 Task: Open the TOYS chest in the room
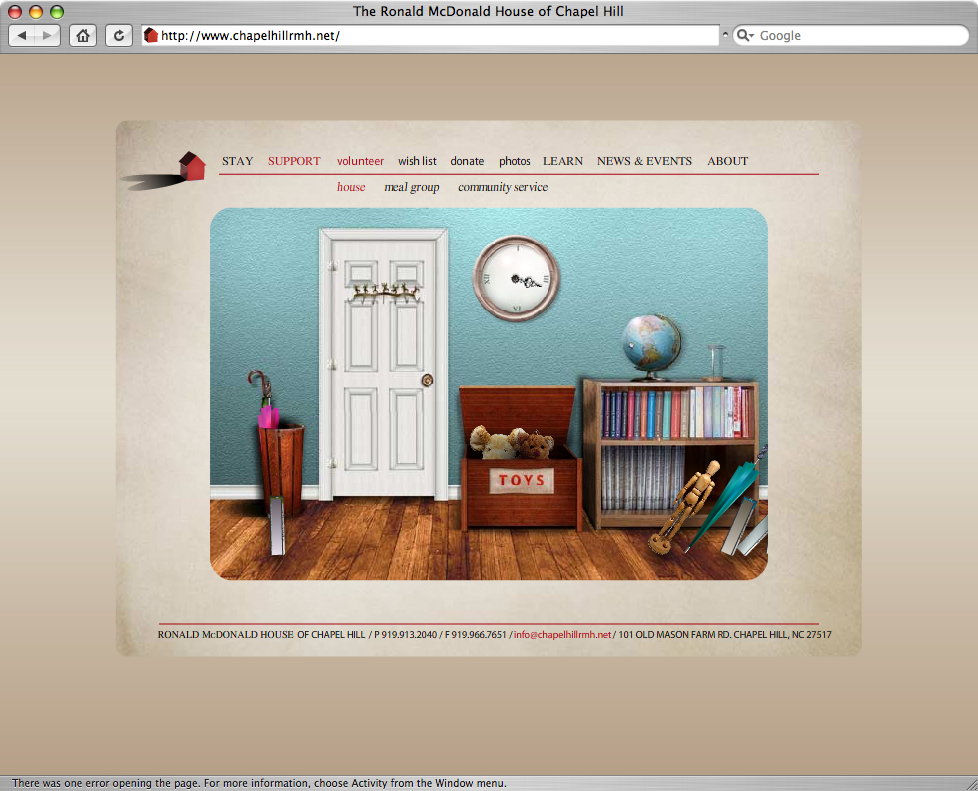(520, 459)
